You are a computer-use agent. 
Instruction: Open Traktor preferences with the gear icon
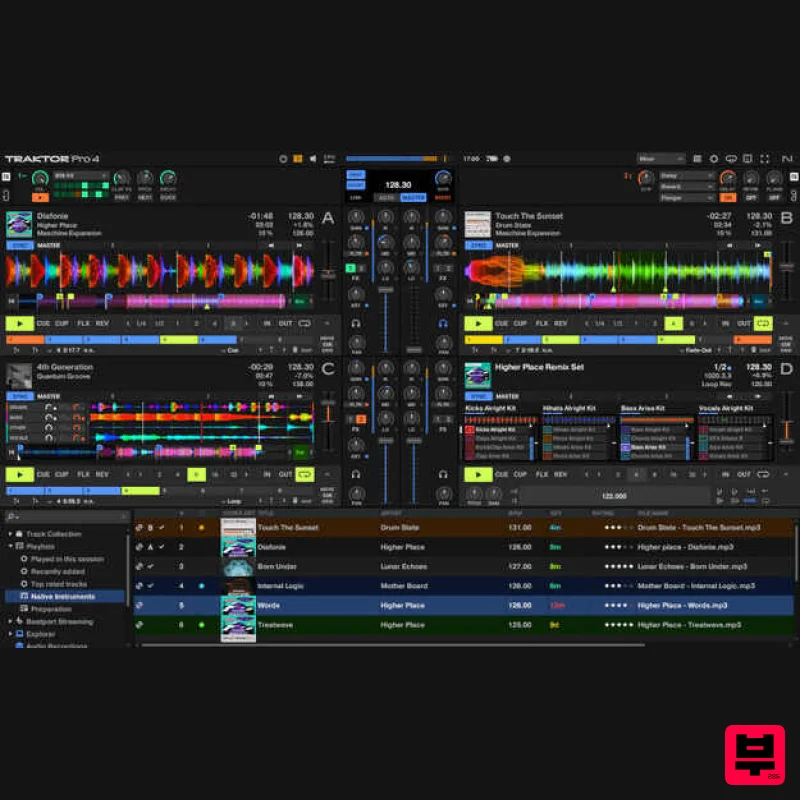[713, 158]
